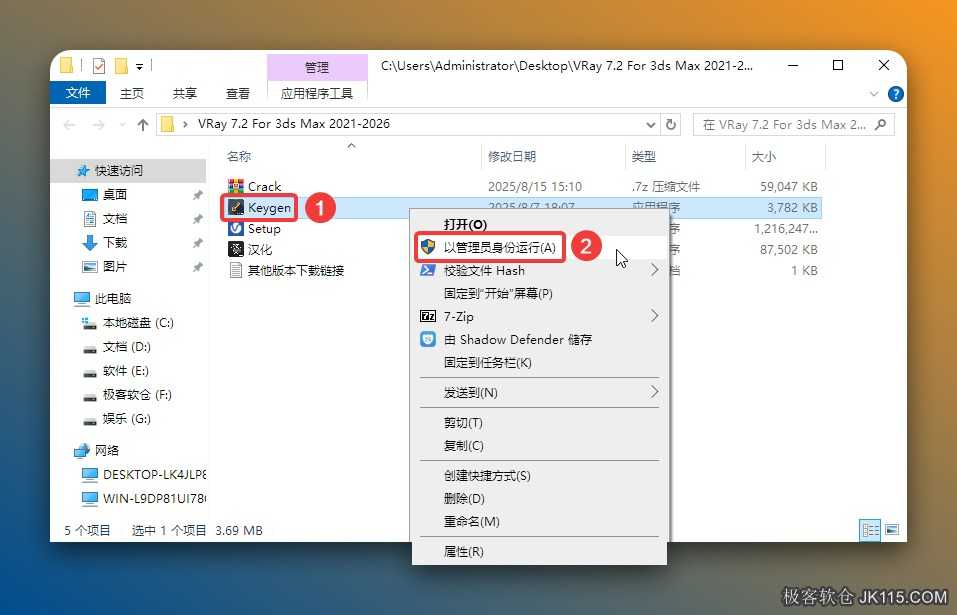Open the 文件 ribbon tab

[x=78, y=93]
